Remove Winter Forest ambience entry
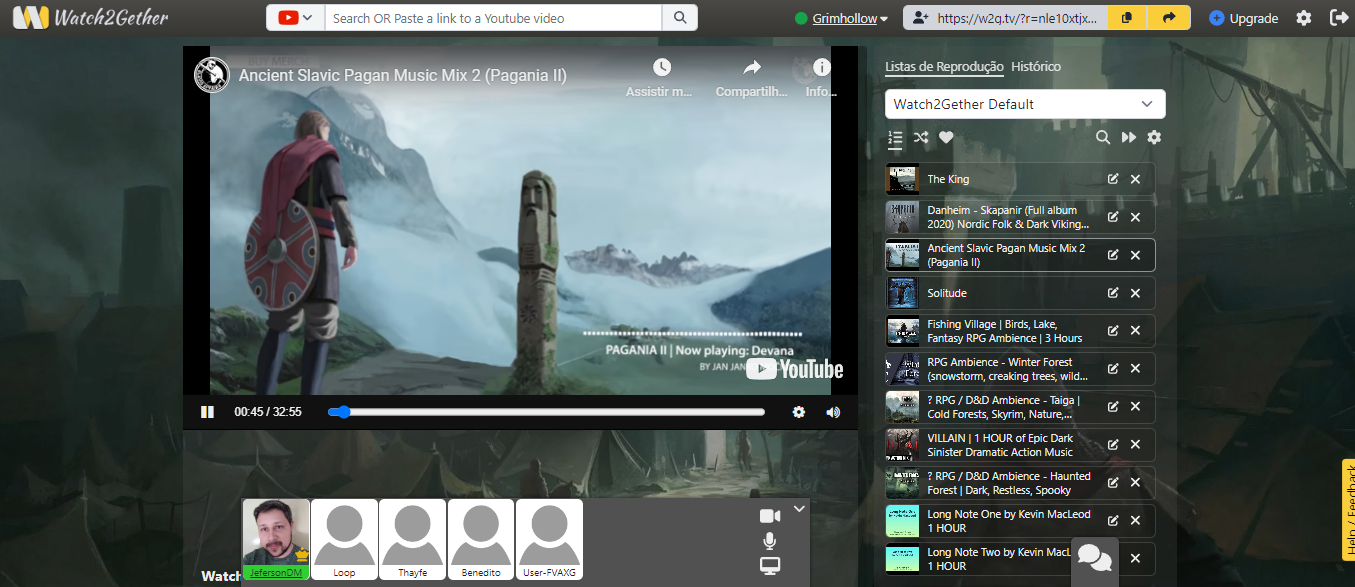1355x587 pixels. (x=1135, y=369)
